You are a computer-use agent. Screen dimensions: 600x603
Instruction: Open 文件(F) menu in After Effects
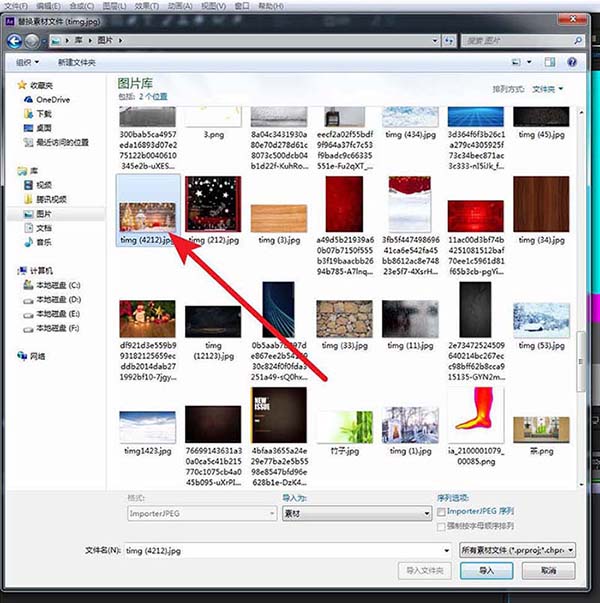coord(16,6)
